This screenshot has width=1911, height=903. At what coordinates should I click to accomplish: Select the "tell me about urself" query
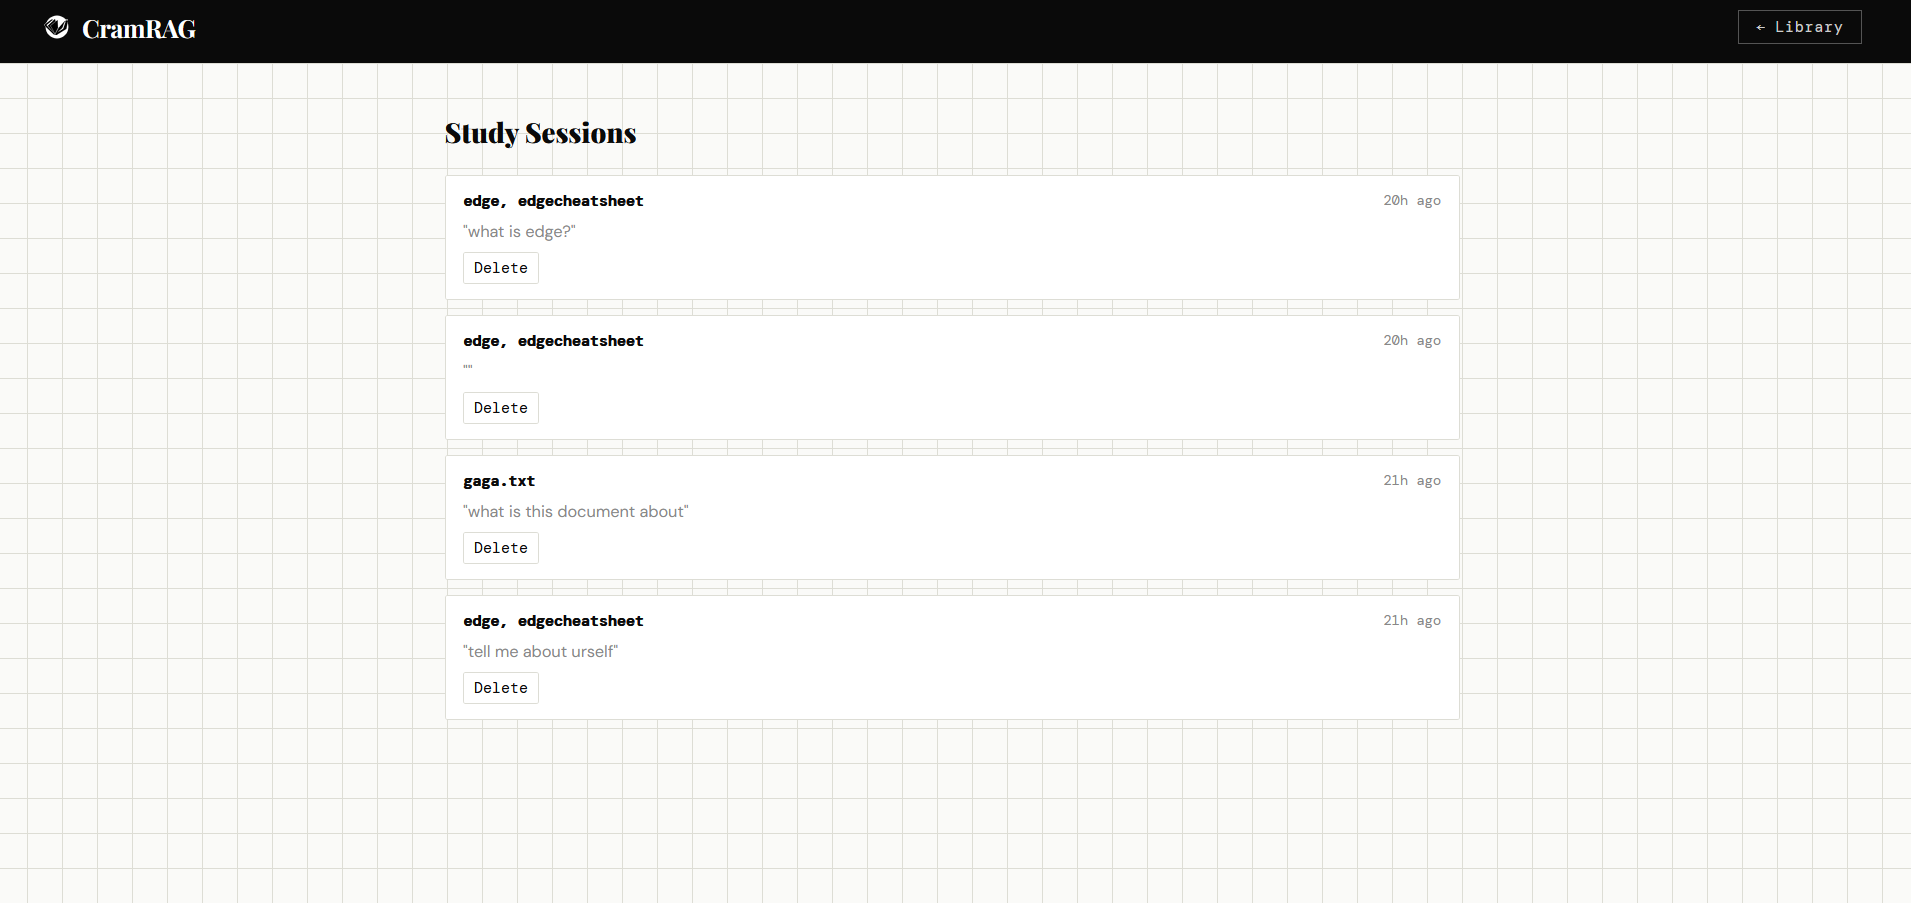pos(540,652)
